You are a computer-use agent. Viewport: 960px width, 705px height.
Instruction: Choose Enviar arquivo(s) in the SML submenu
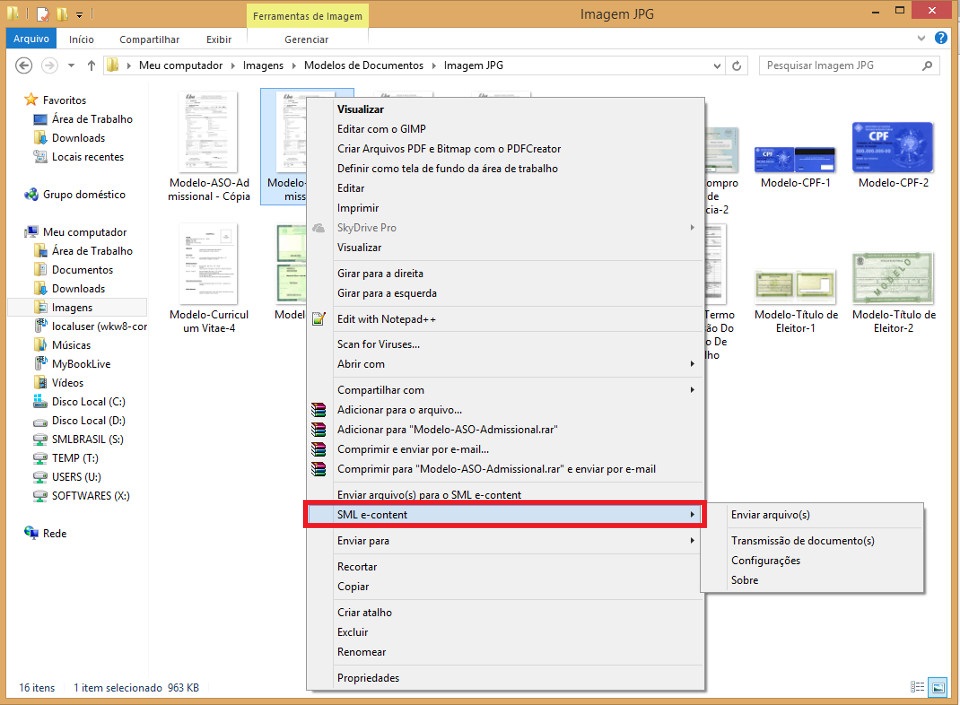(770, 515)
